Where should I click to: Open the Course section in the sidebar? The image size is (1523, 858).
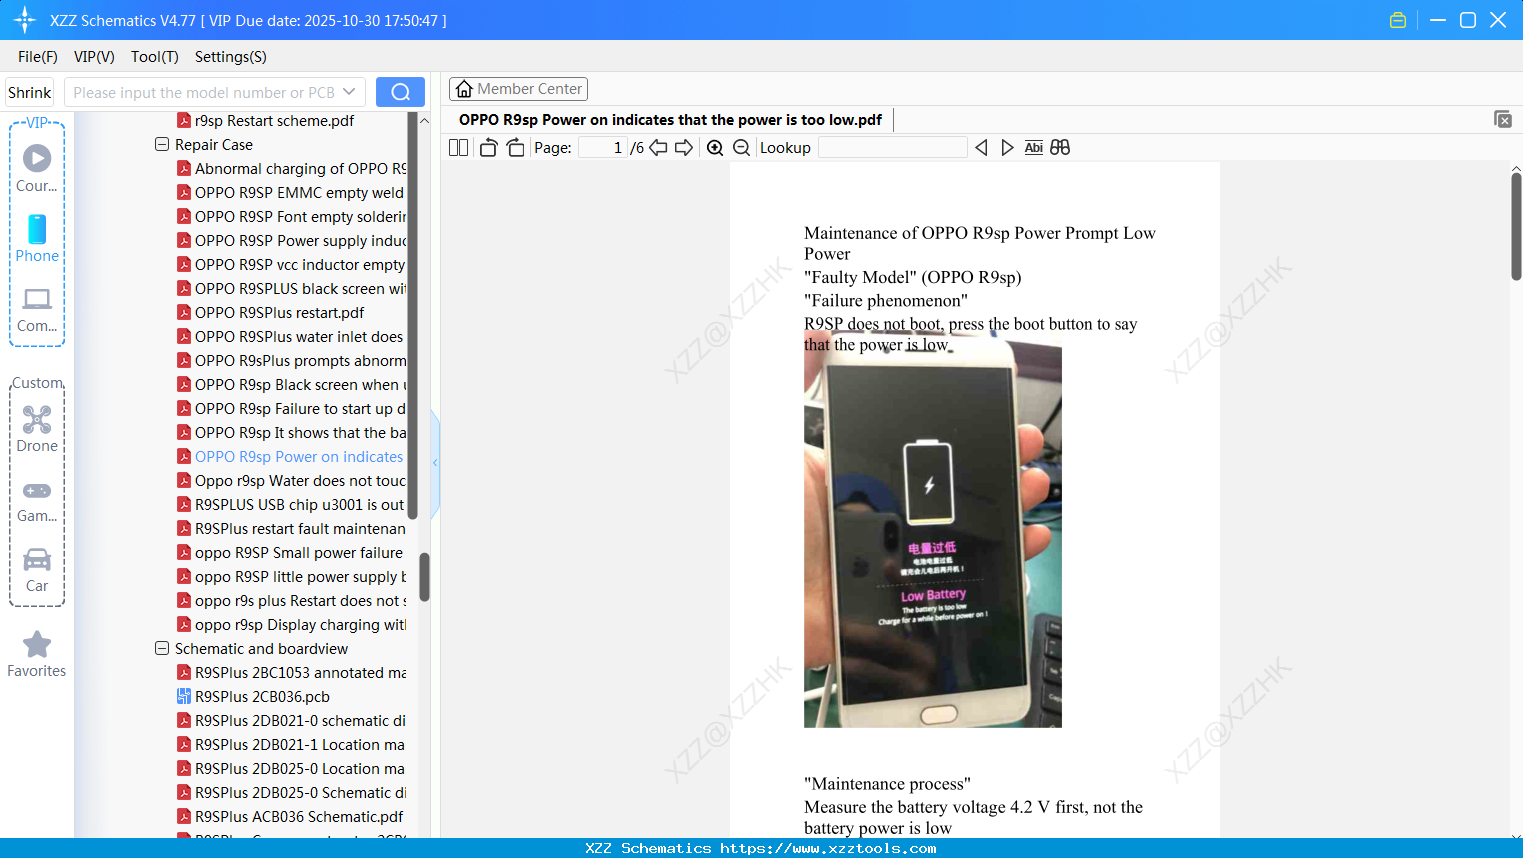[x=37, y=168]
